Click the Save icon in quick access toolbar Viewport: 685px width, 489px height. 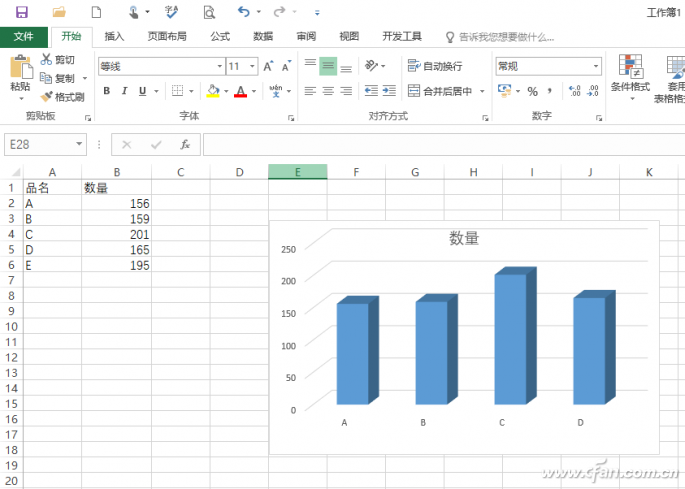[22, 12]
